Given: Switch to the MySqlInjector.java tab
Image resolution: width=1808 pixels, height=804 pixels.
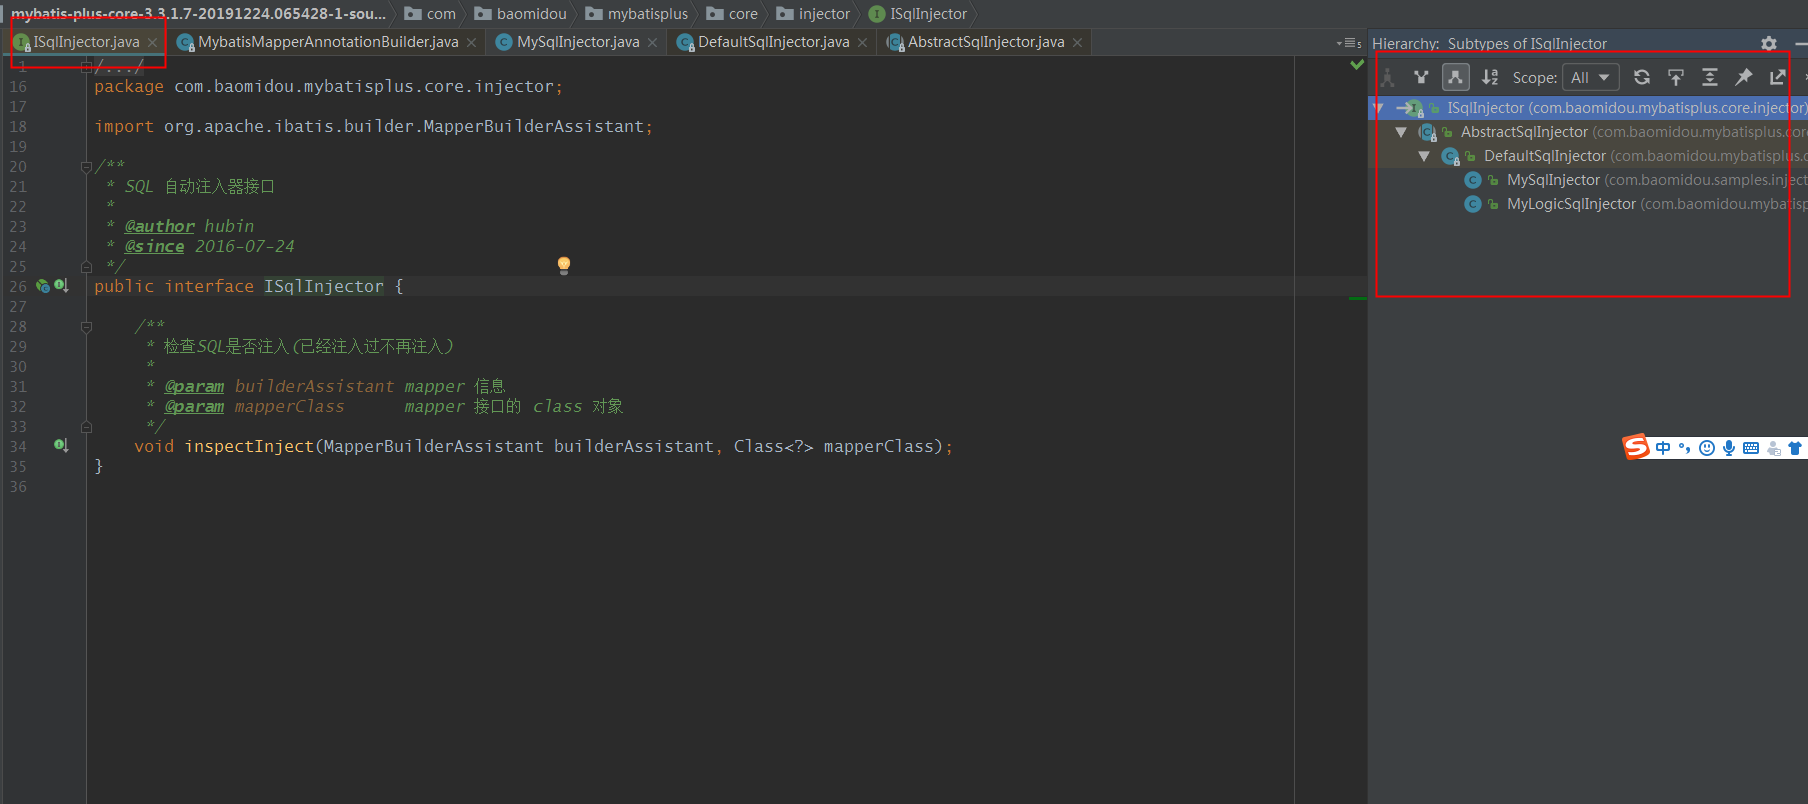Looking at the screenshot, I should pos(578,42).
